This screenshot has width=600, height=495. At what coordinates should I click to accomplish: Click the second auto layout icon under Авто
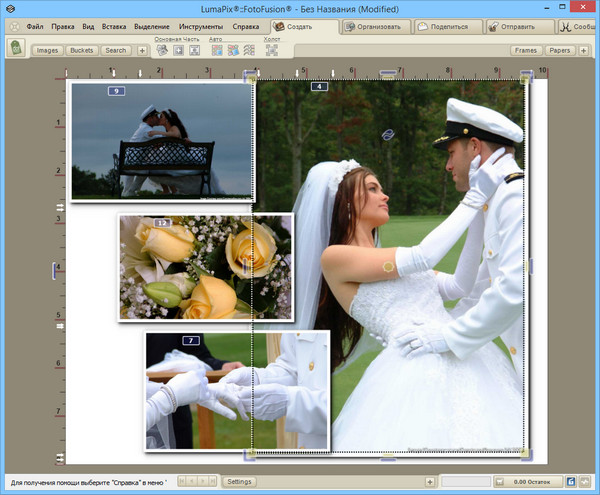(x=233, y=50)
